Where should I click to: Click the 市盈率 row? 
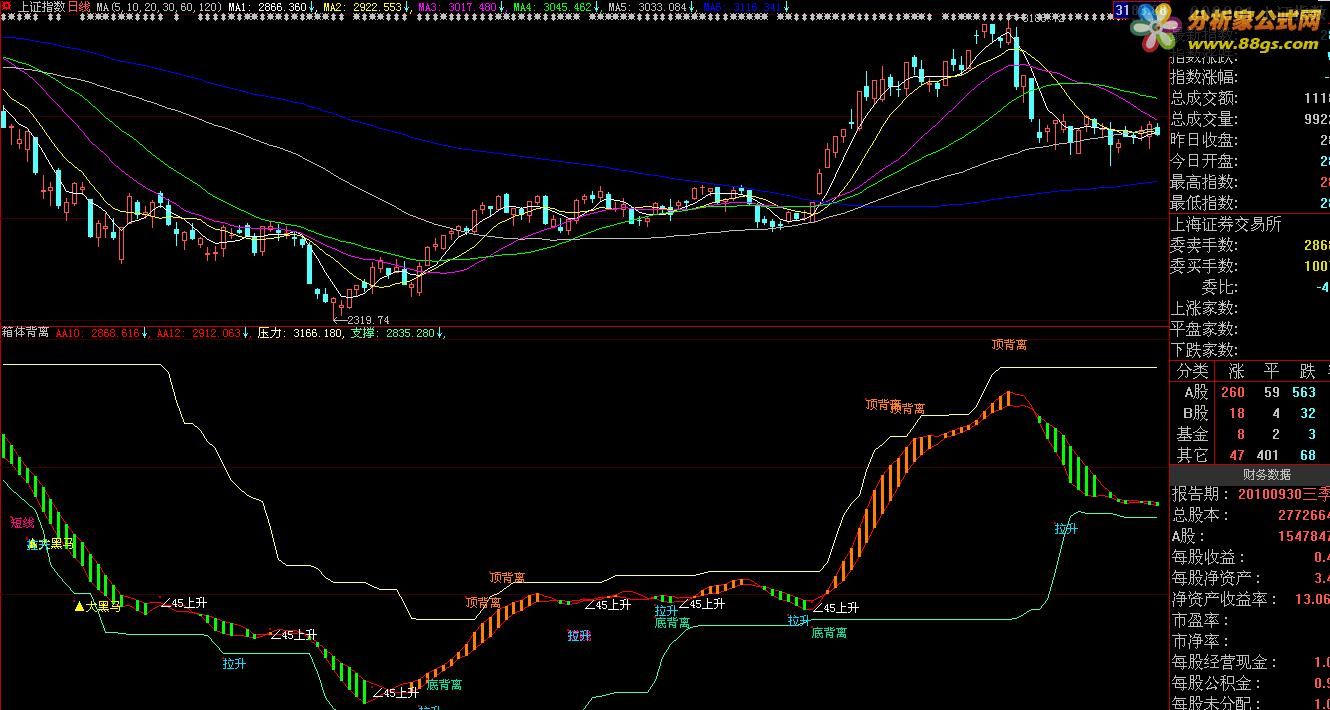point(1249,620)
